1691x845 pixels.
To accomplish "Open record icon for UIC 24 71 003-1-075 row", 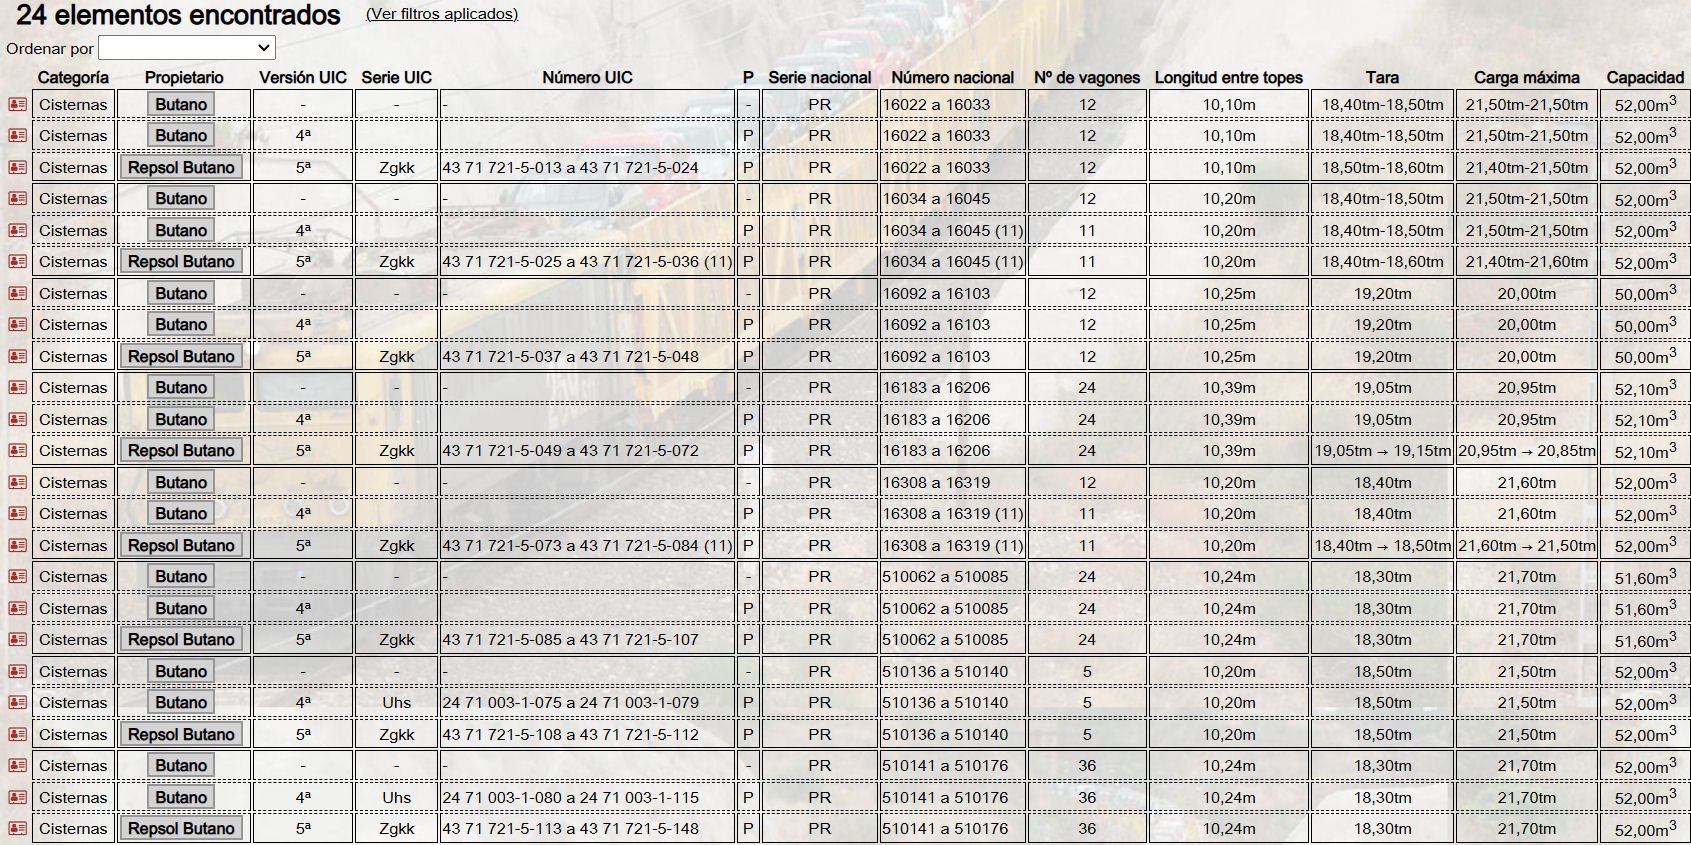I will [18, 702].
